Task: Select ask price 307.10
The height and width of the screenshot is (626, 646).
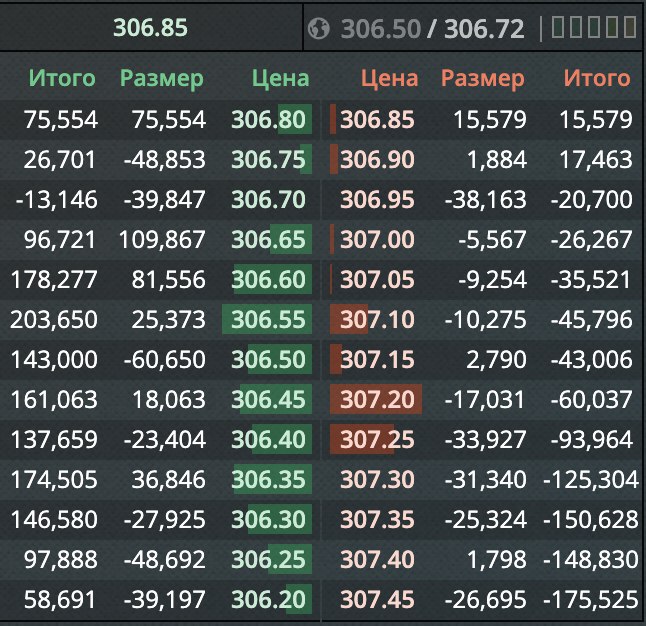Action: pos(377,319)
